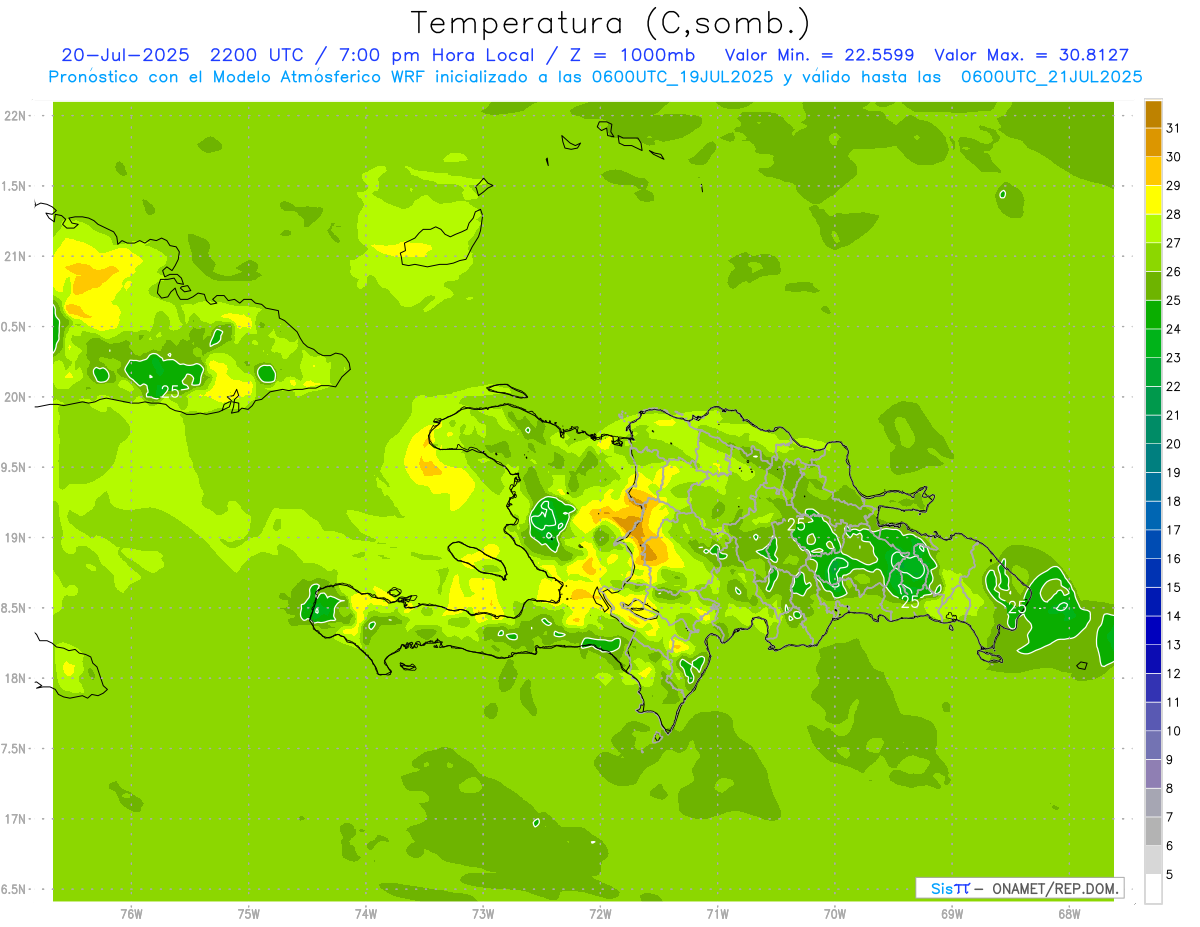Click the blue legend swatch between 15 and 16
This screenshot has height=927, width=1200.
coord(1153,573)
